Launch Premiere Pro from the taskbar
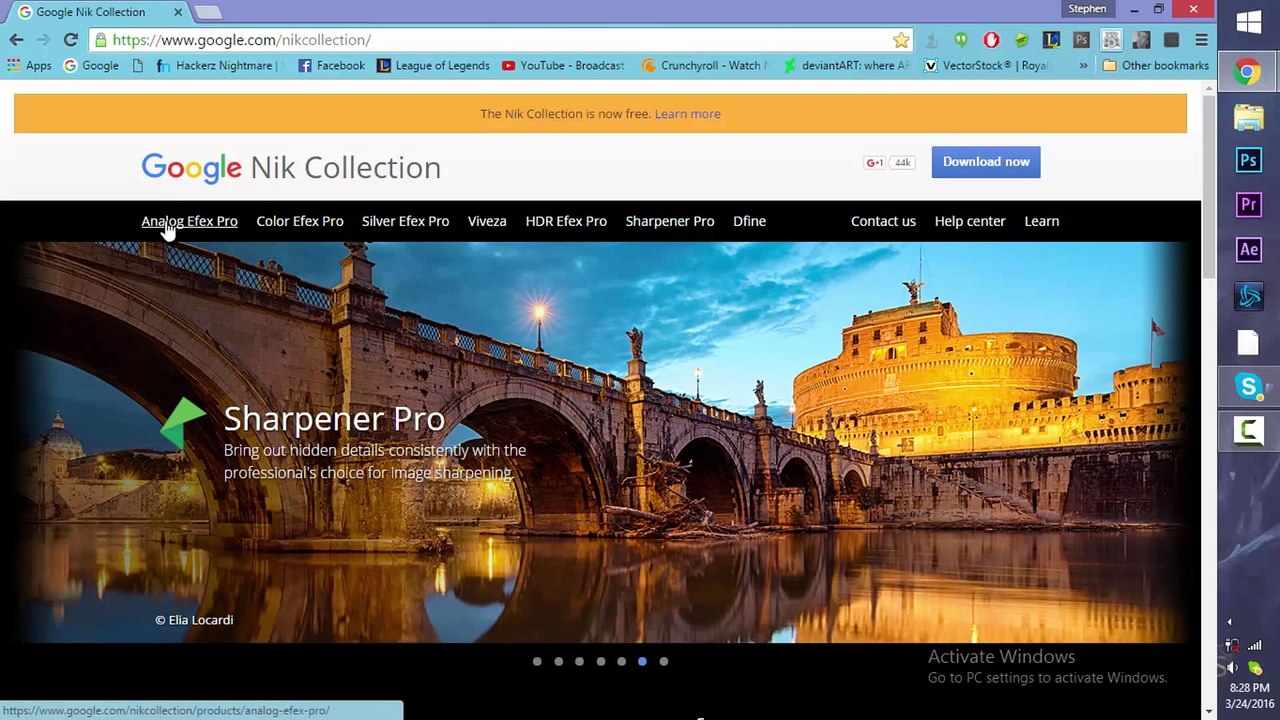This screenshot has height=720, width=1280. coord(1248,205)
